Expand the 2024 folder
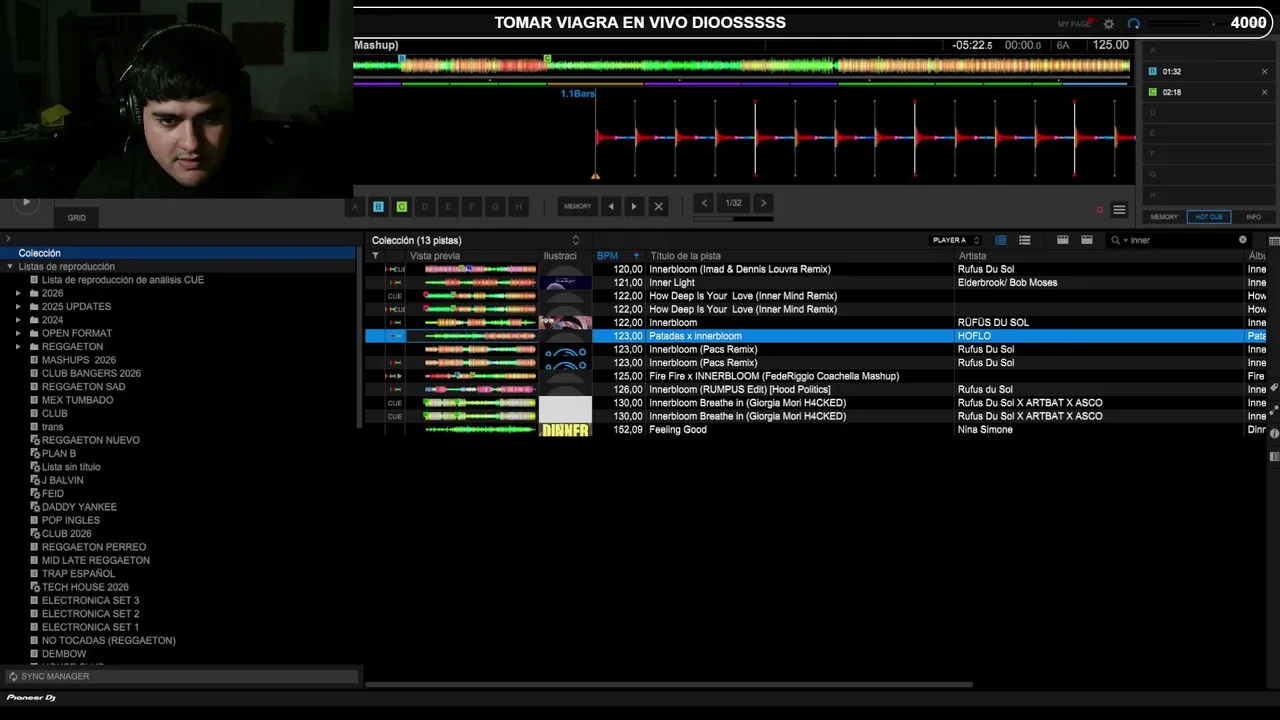Viewport: 1280px width, 720px height. 18,320
